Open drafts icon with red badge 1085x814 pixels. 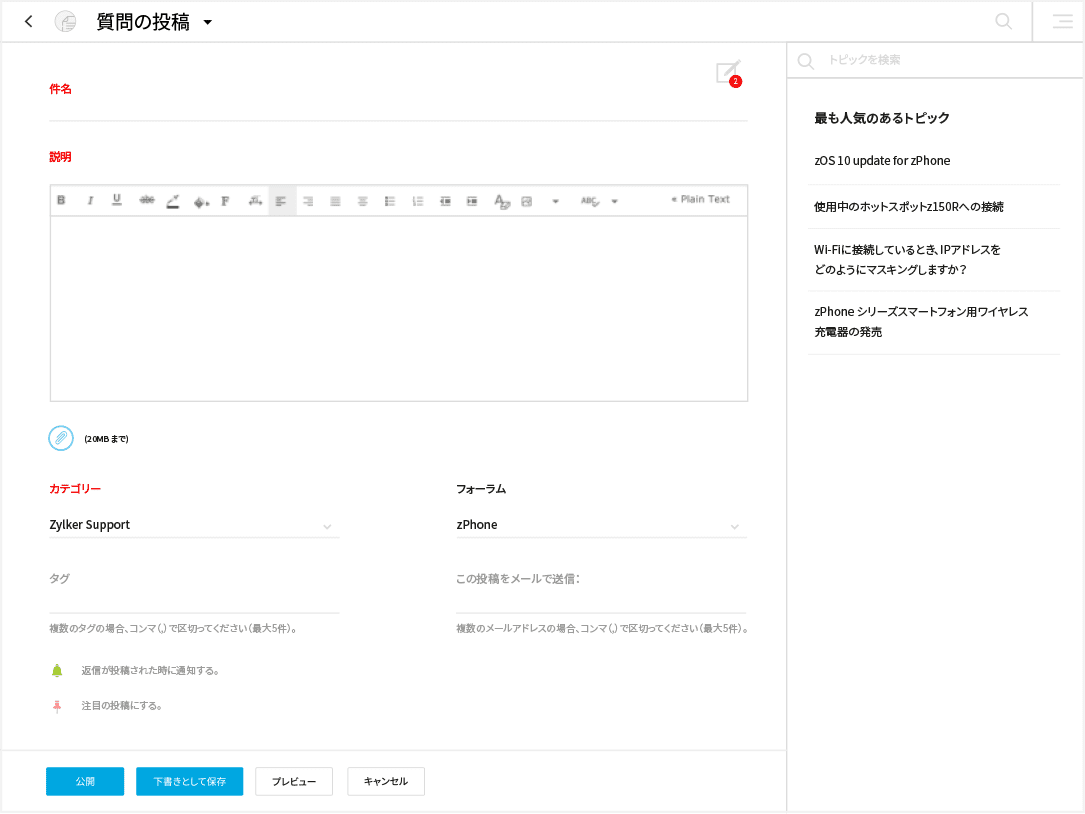pos(727,73)
